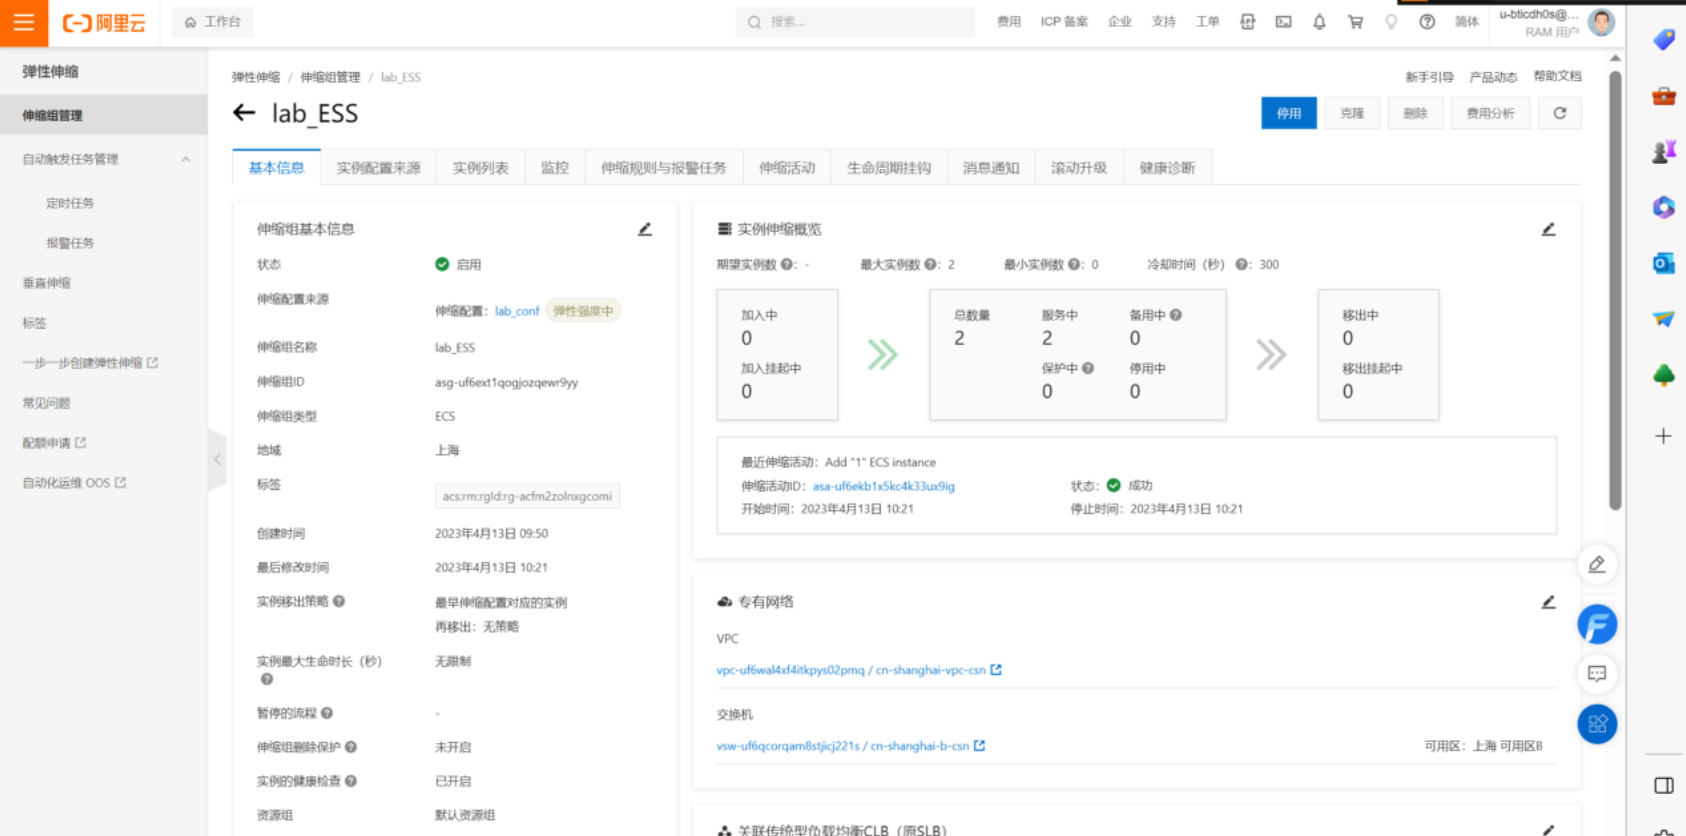
Task: Click the 伸缩组管理 breadcrumb link
Action: tap(330, 77)
